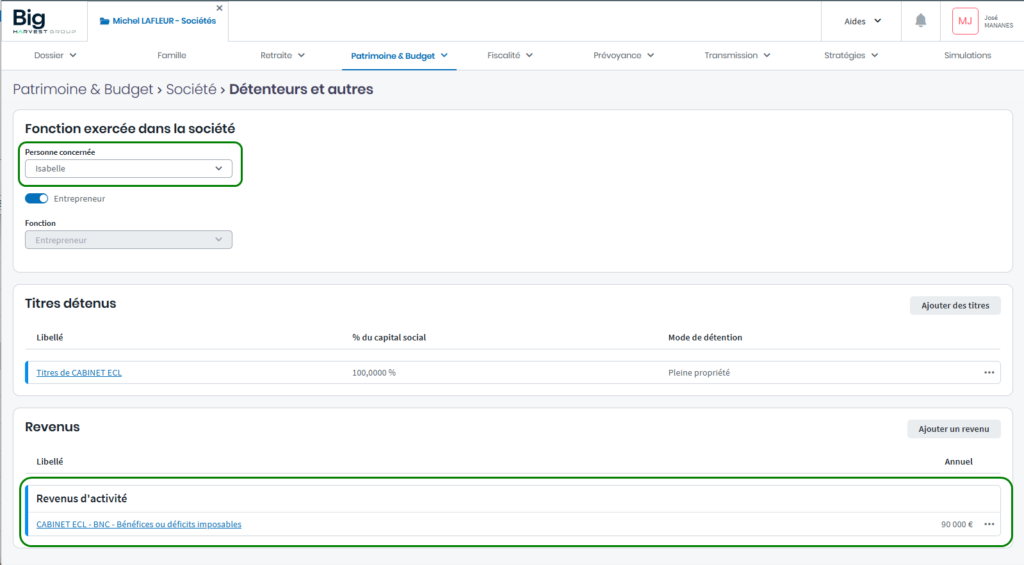Viewport: 1024px width, 565px height.
Task: Open the Patrimoine & Budget menu
Action: [x=399, y=56]
